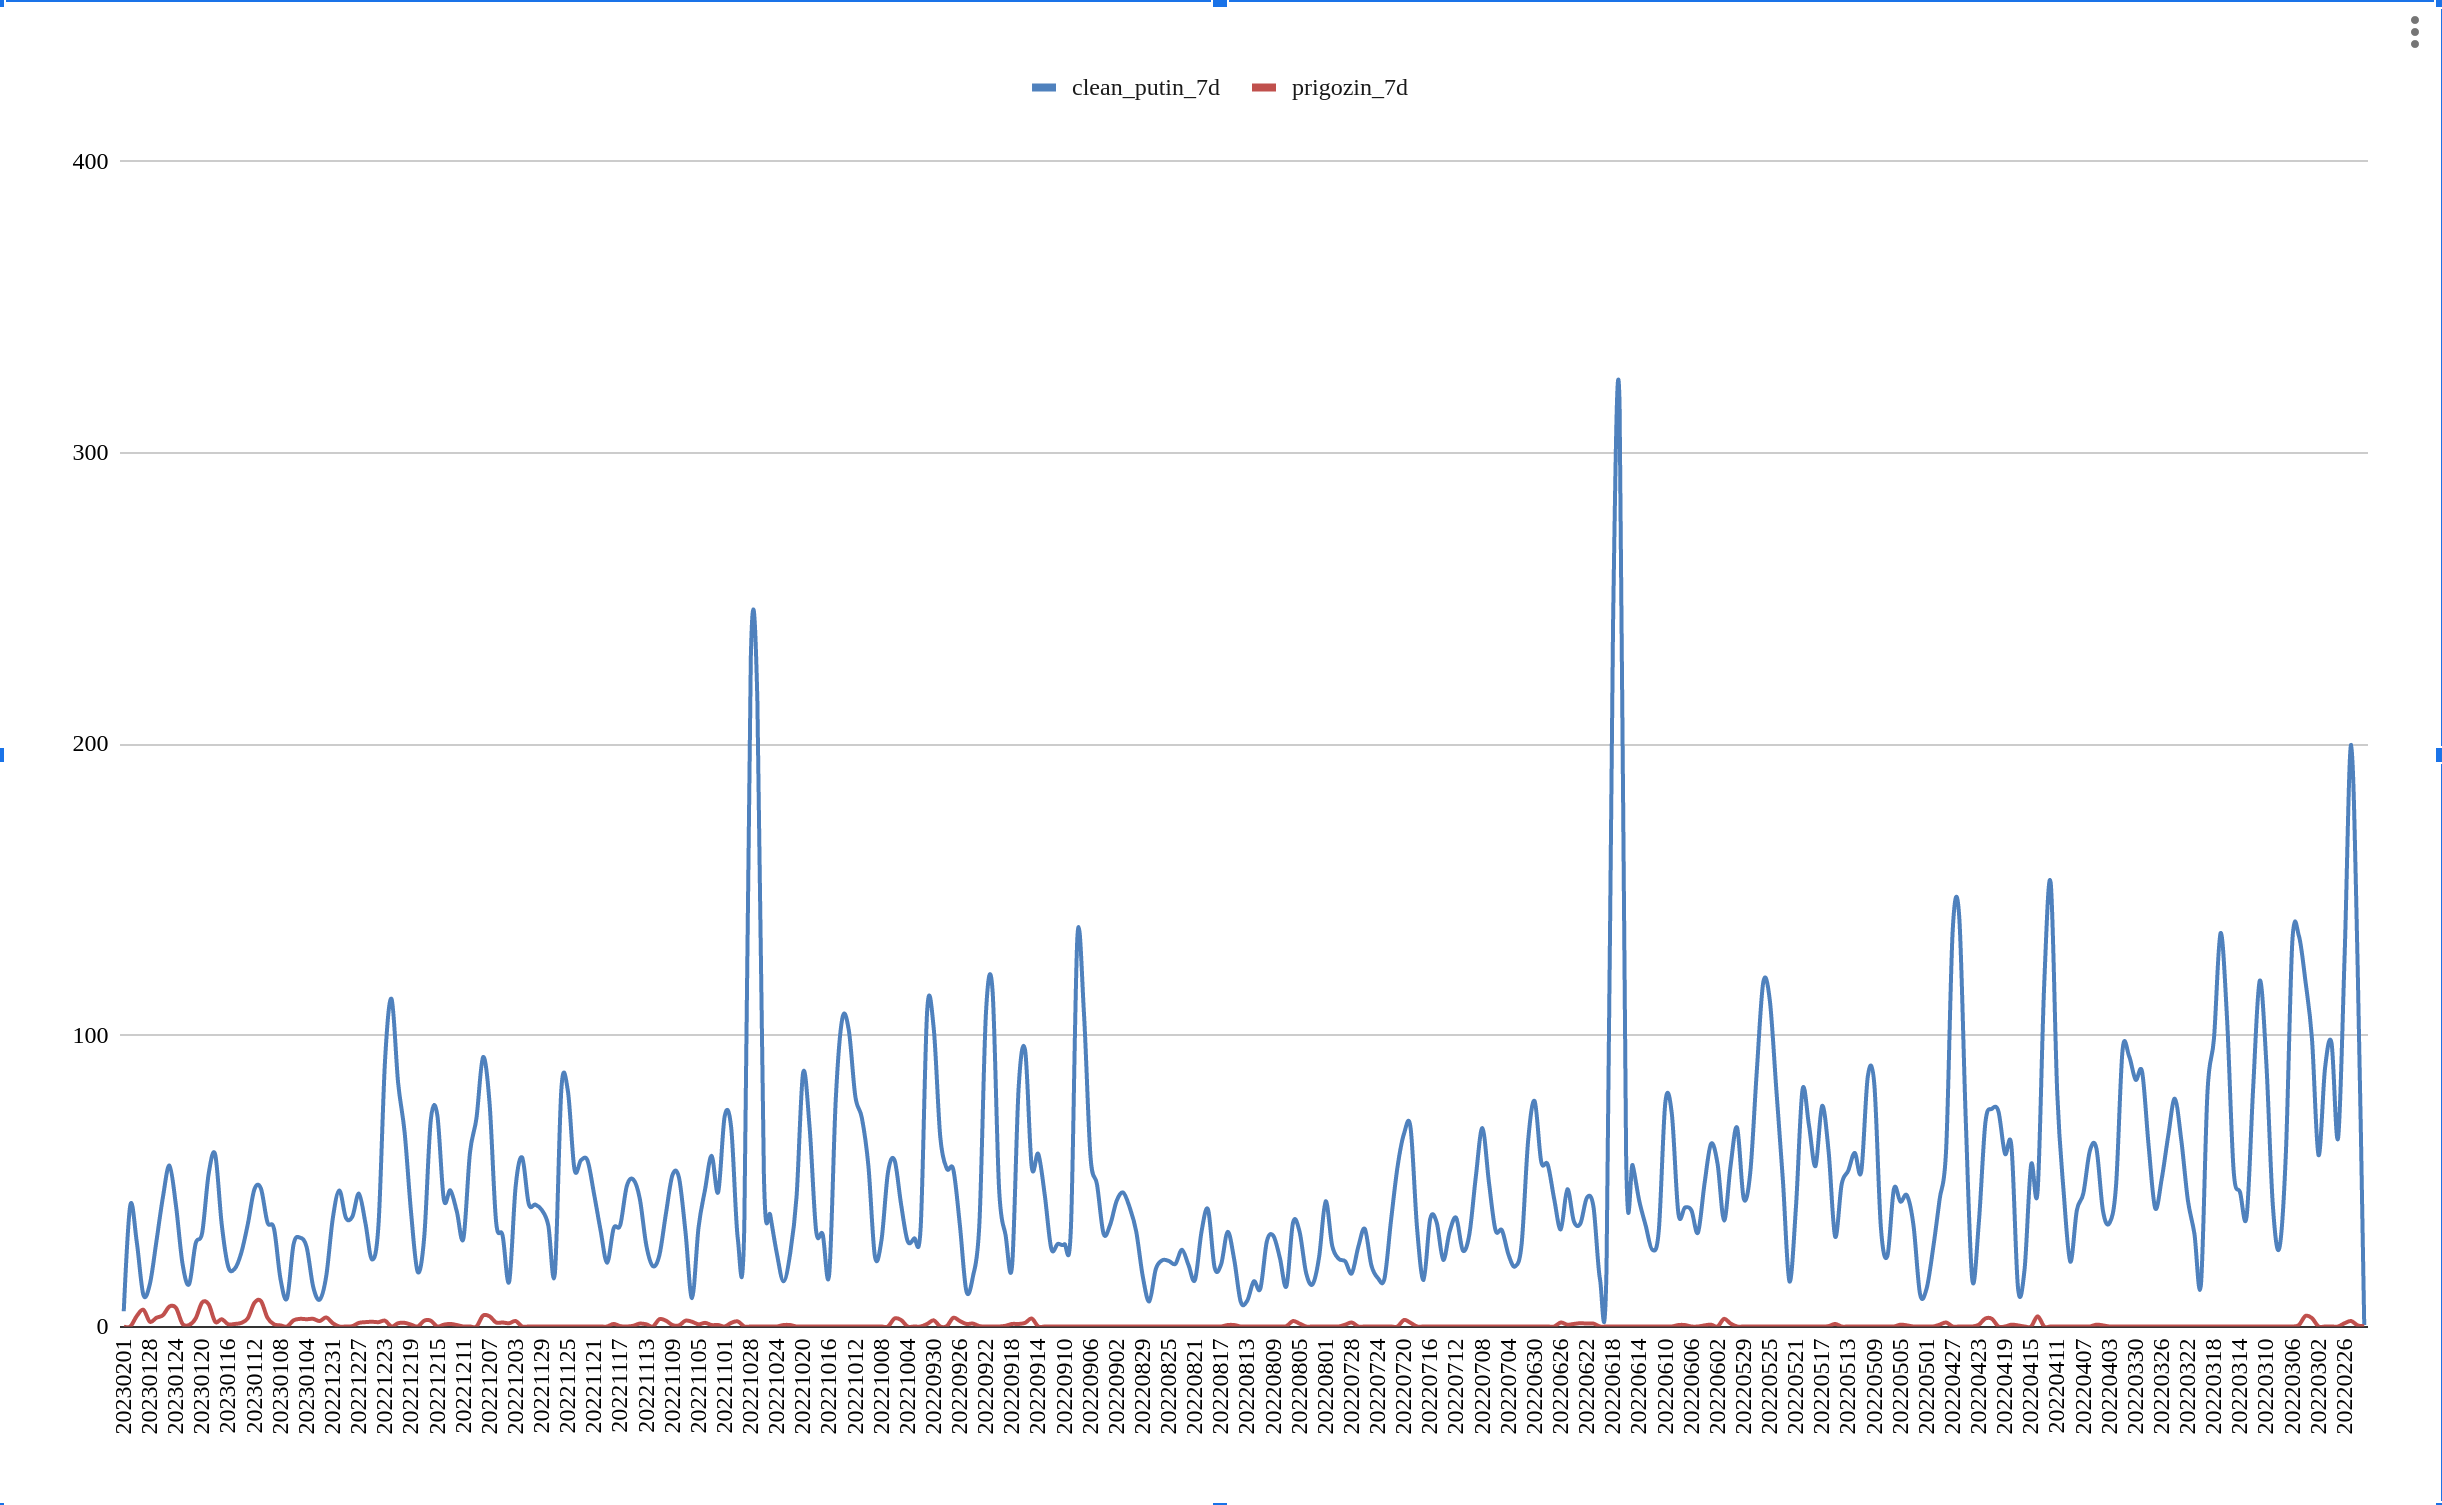Click the blue clean_putin_7d legend swatch
2442x1505 pixels.
tap(1043, 88)
